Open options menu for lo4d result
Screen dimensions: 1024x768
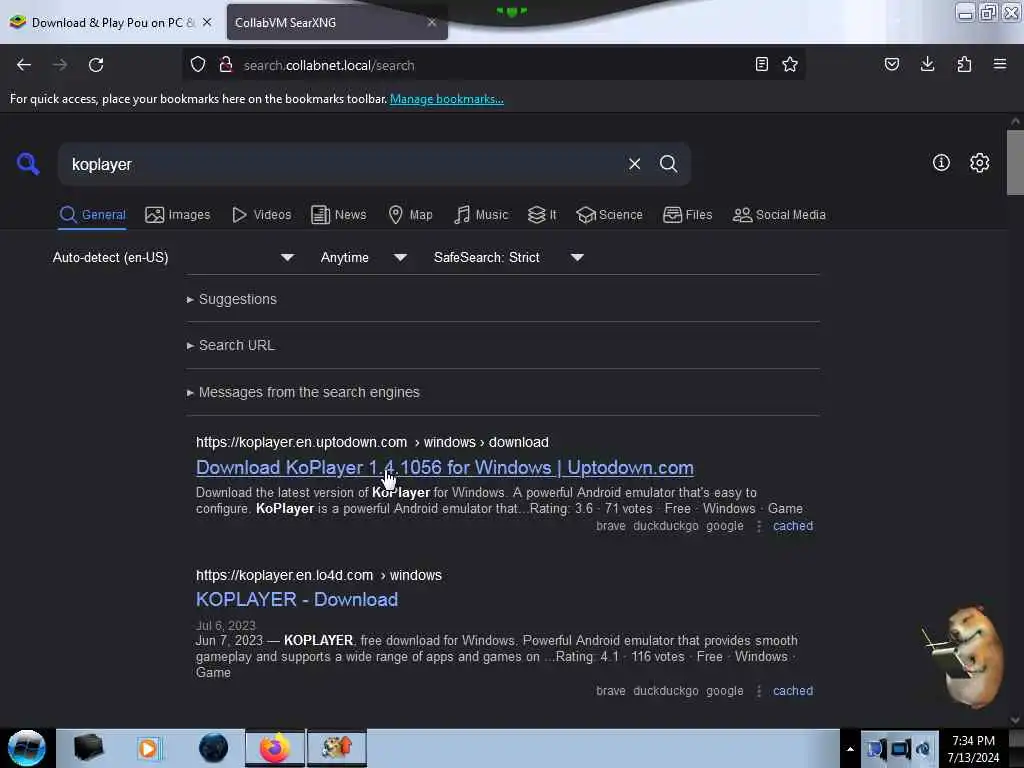758,691
